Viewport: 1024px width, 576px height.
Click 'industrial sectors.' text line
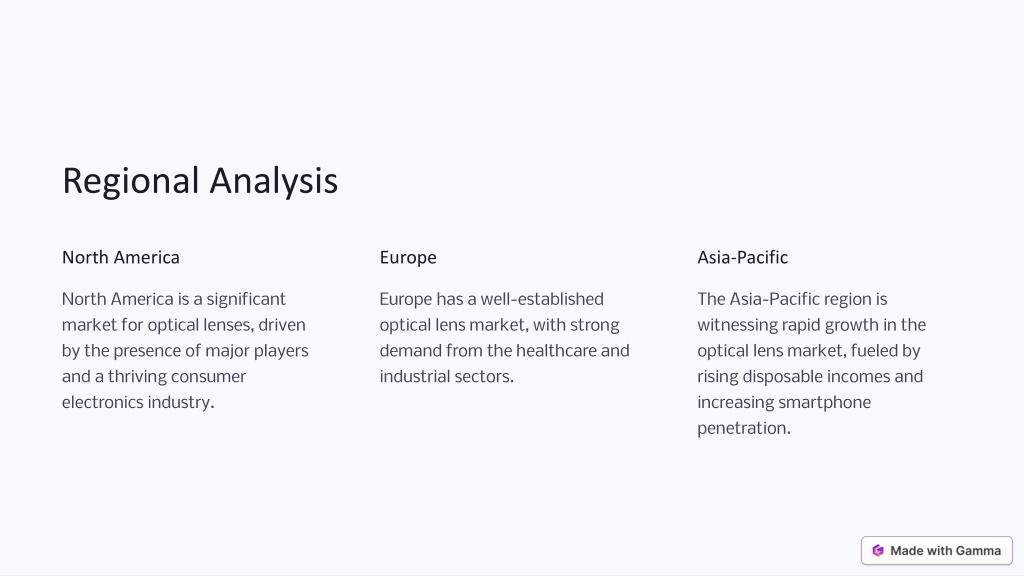(447, 377)
